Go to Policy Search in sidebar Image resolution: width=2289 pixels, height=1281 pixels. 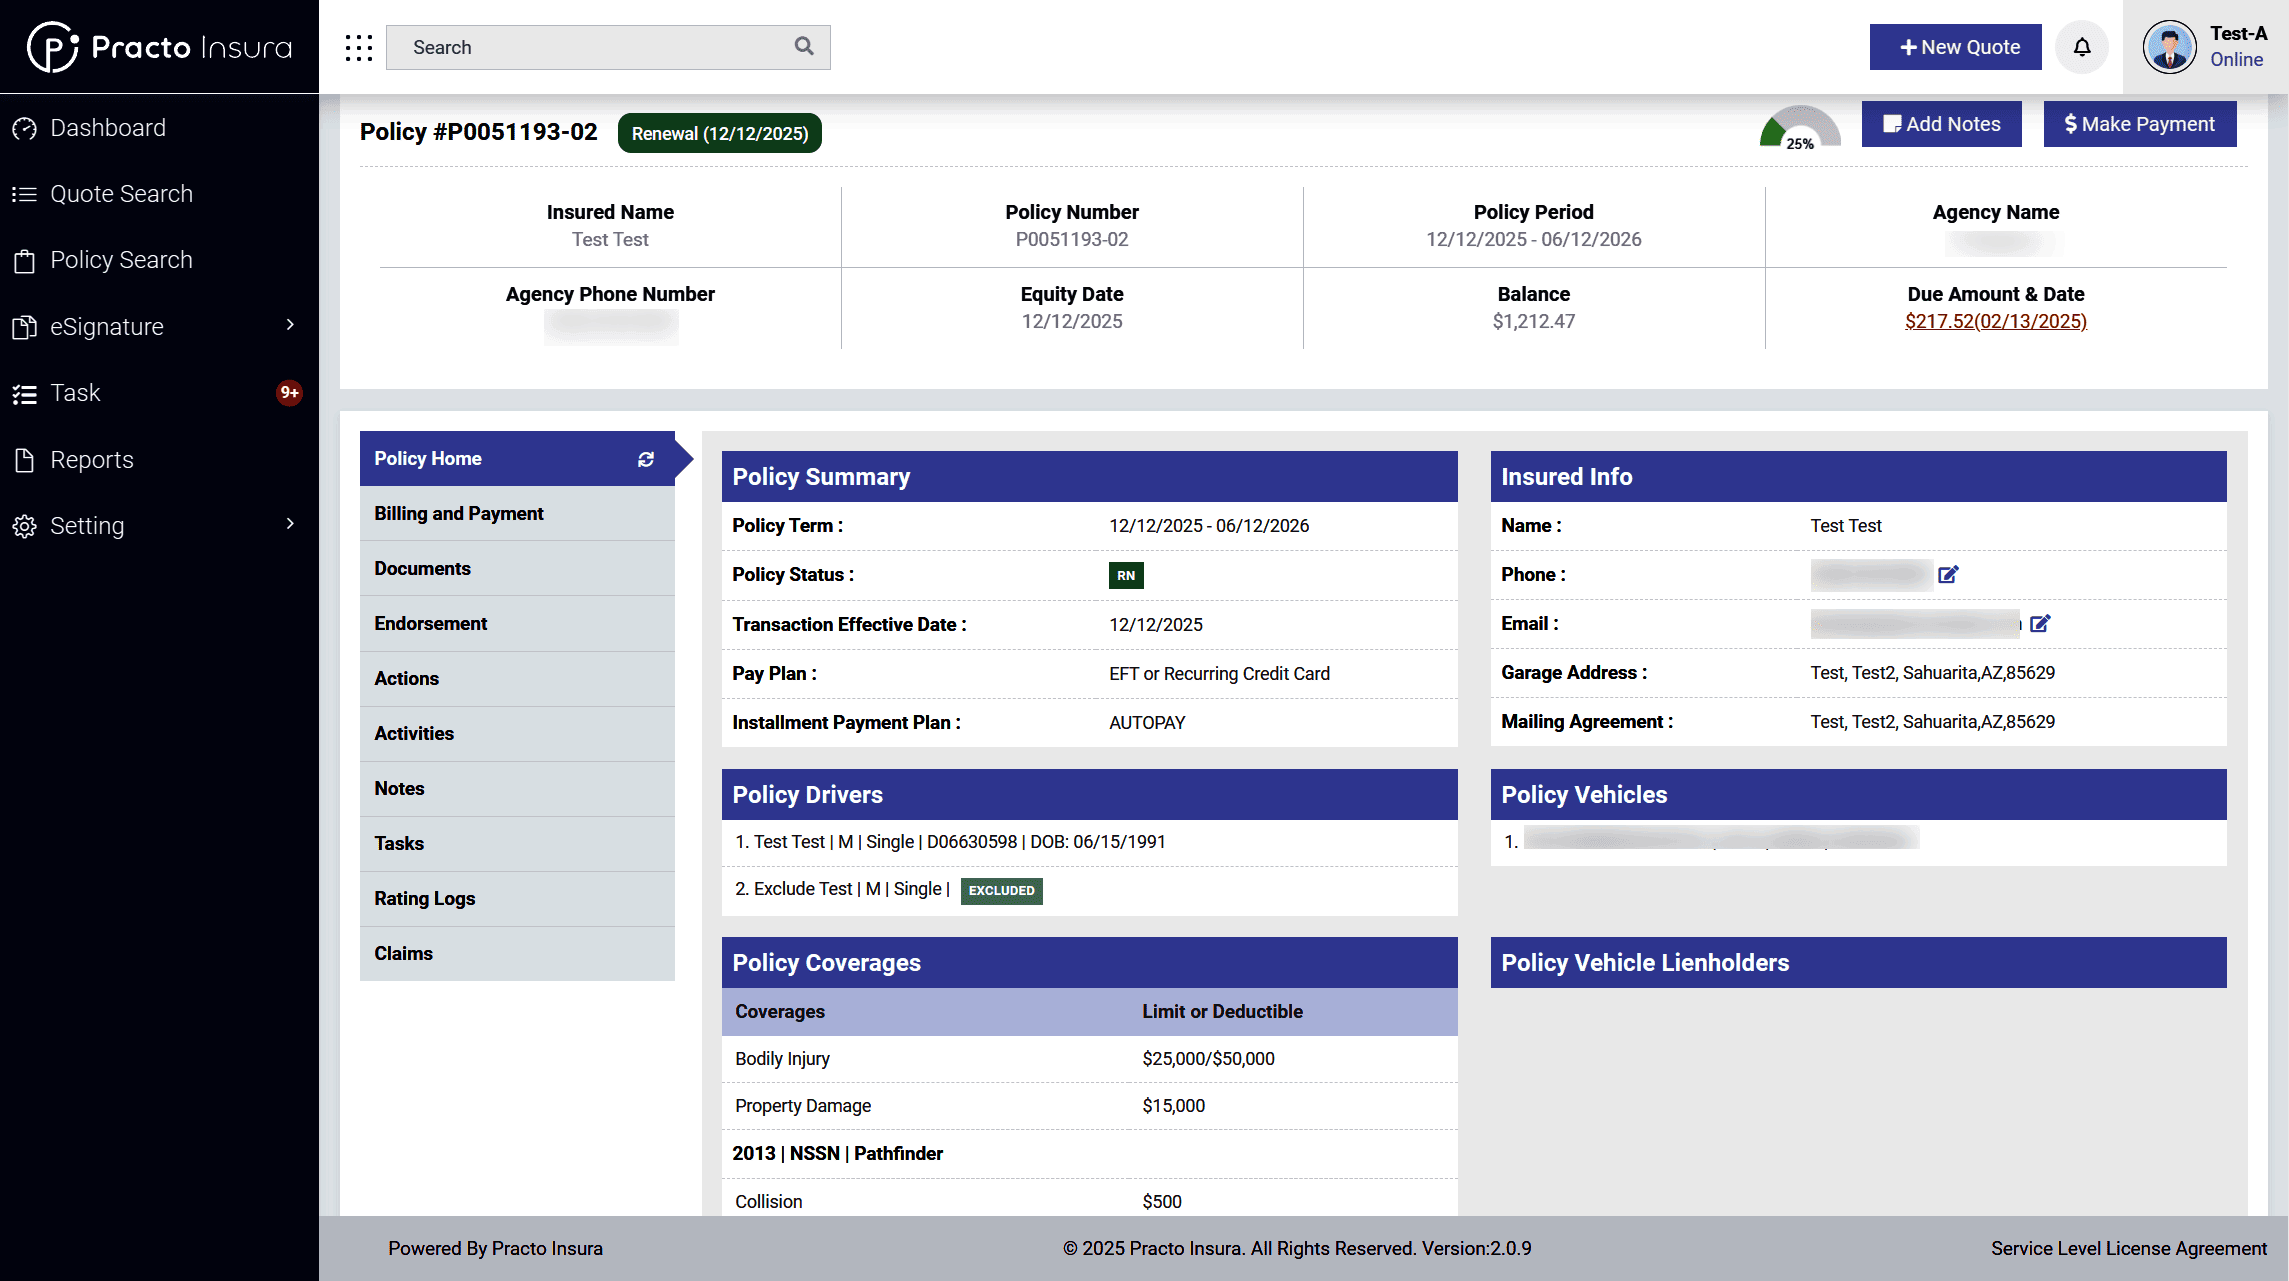121,260
